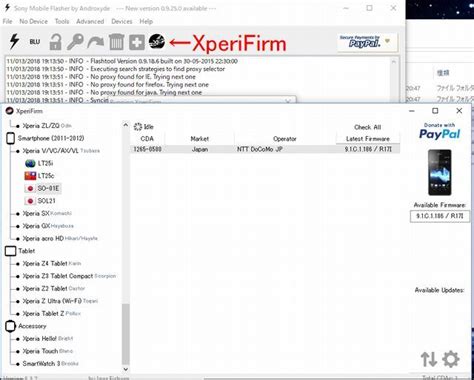The height and width of the screenshot is (380, 474).
Task: Click the curved arrow icon in Flashtool toolbar
Action: coord(96,43)
